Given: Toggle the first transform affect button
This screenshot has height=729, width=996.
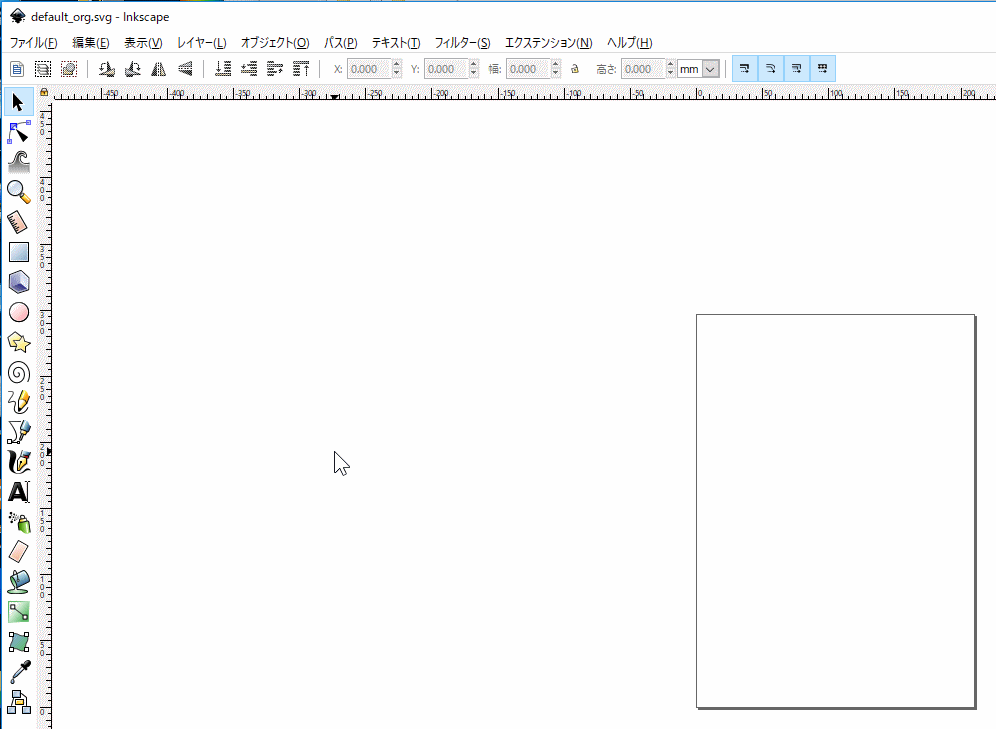Looking at the screenshot, I should pos(745,69).
